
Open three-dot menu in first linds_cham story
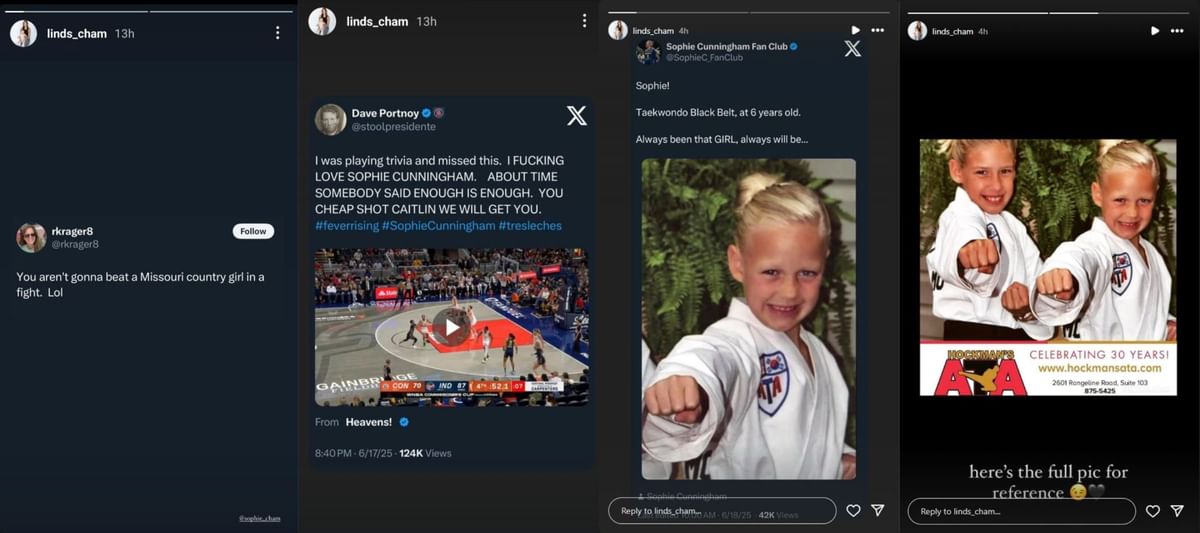pyautogui.click(x=277, y=33)
